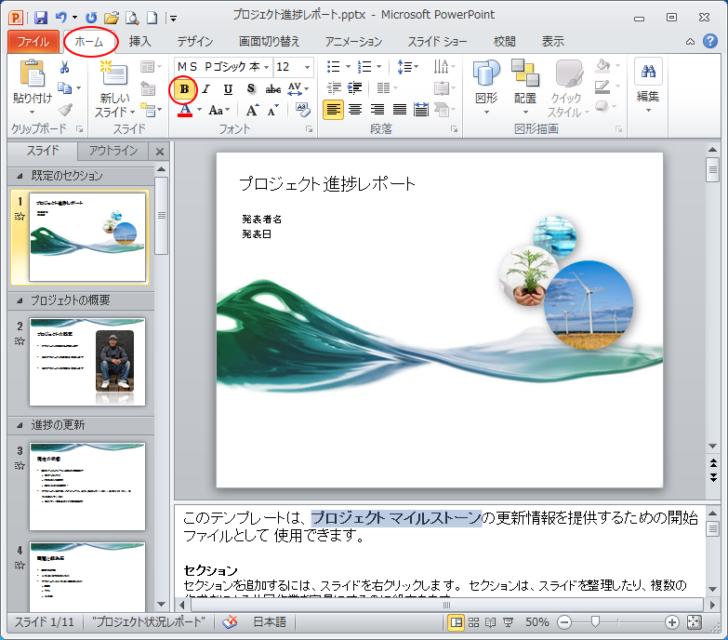Screen dimensions: 728x640
Task: Toggle Underline formatting
Action: [228, 89]
